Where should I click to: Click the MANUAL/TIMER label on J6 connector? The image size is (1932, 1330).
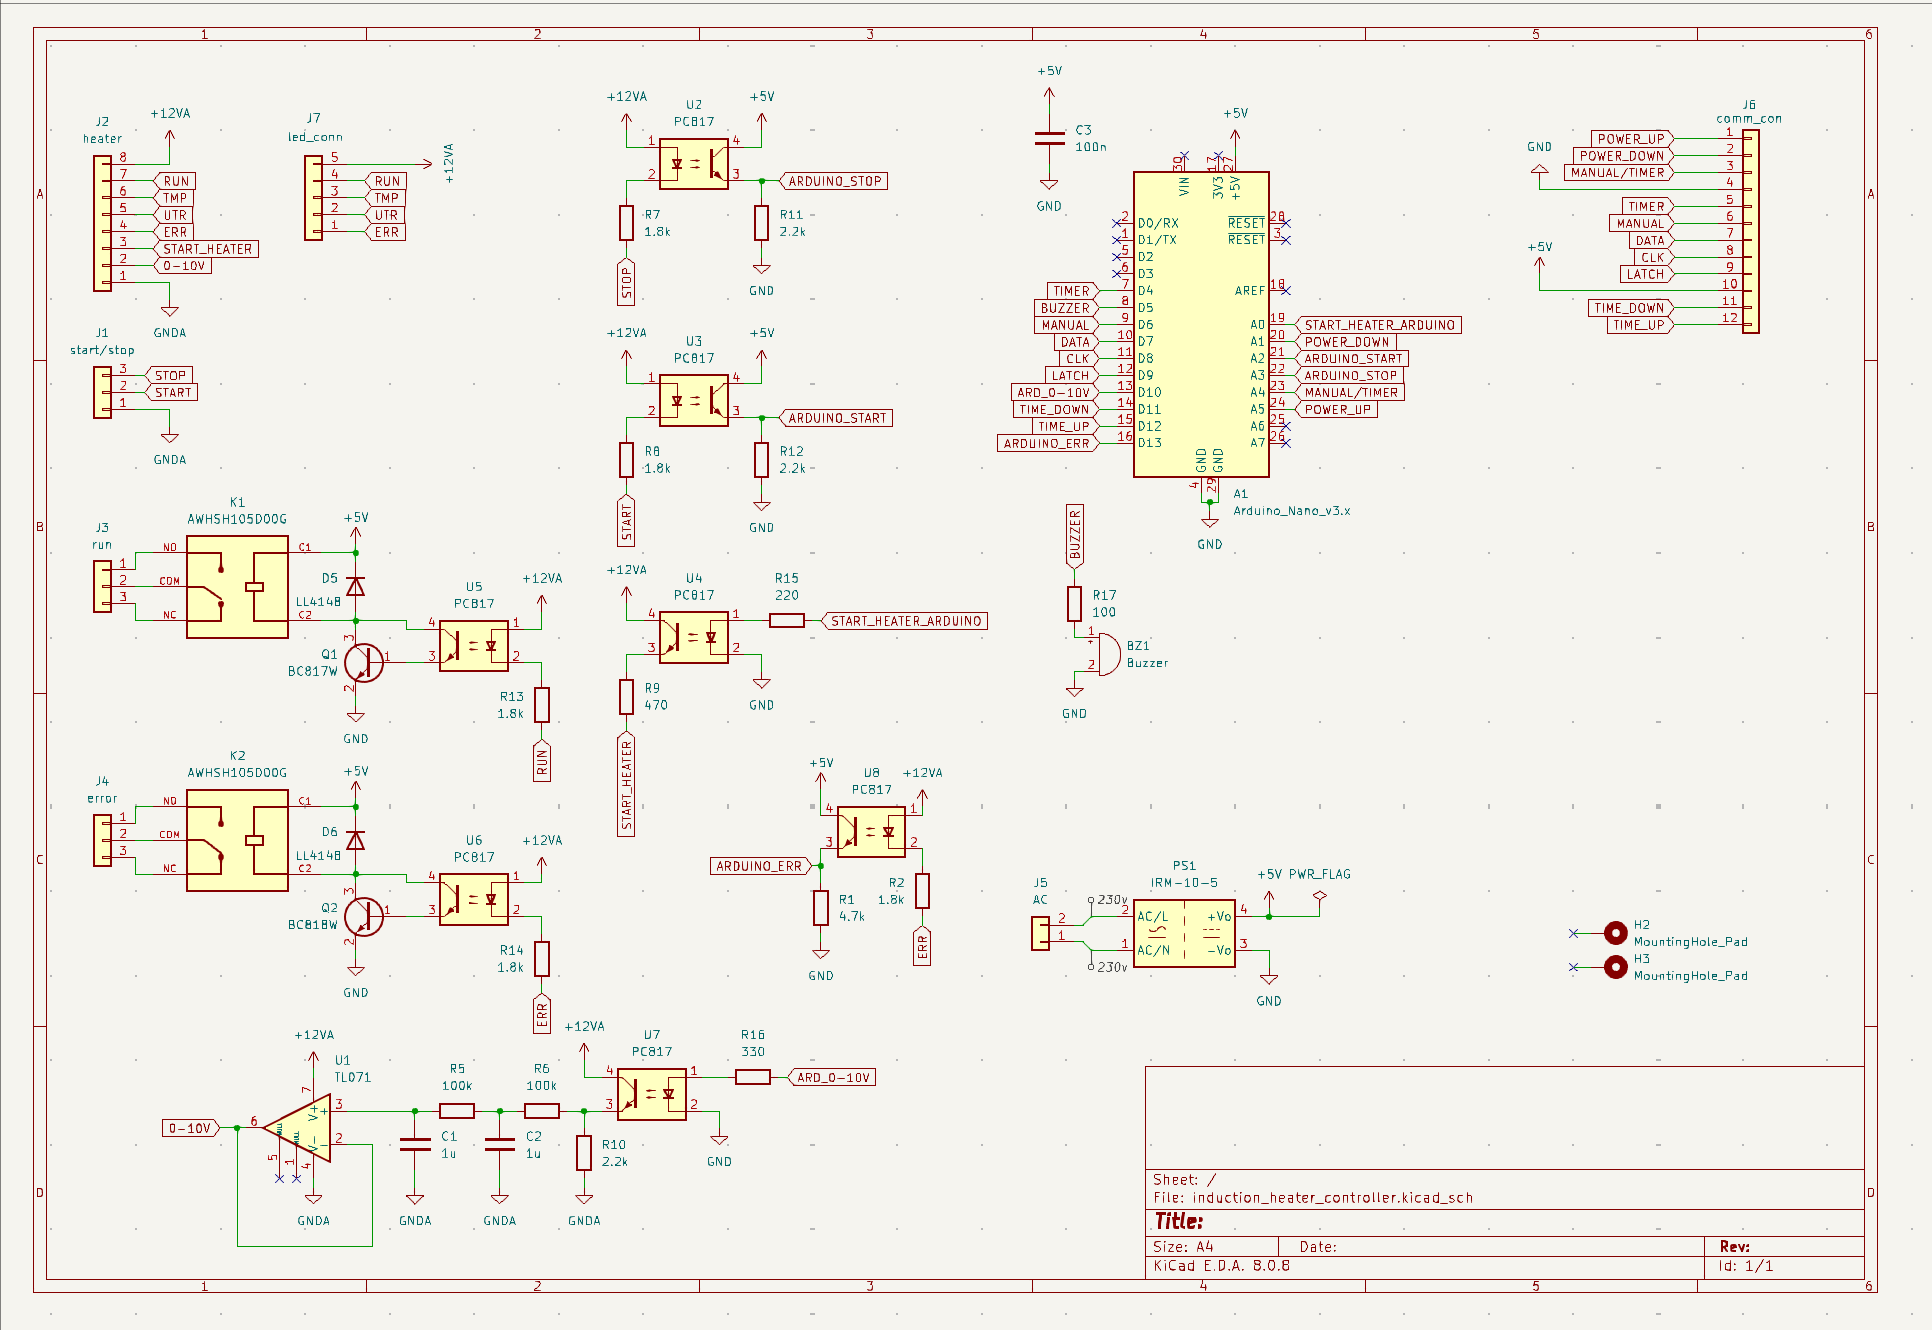pos(1617,173)
